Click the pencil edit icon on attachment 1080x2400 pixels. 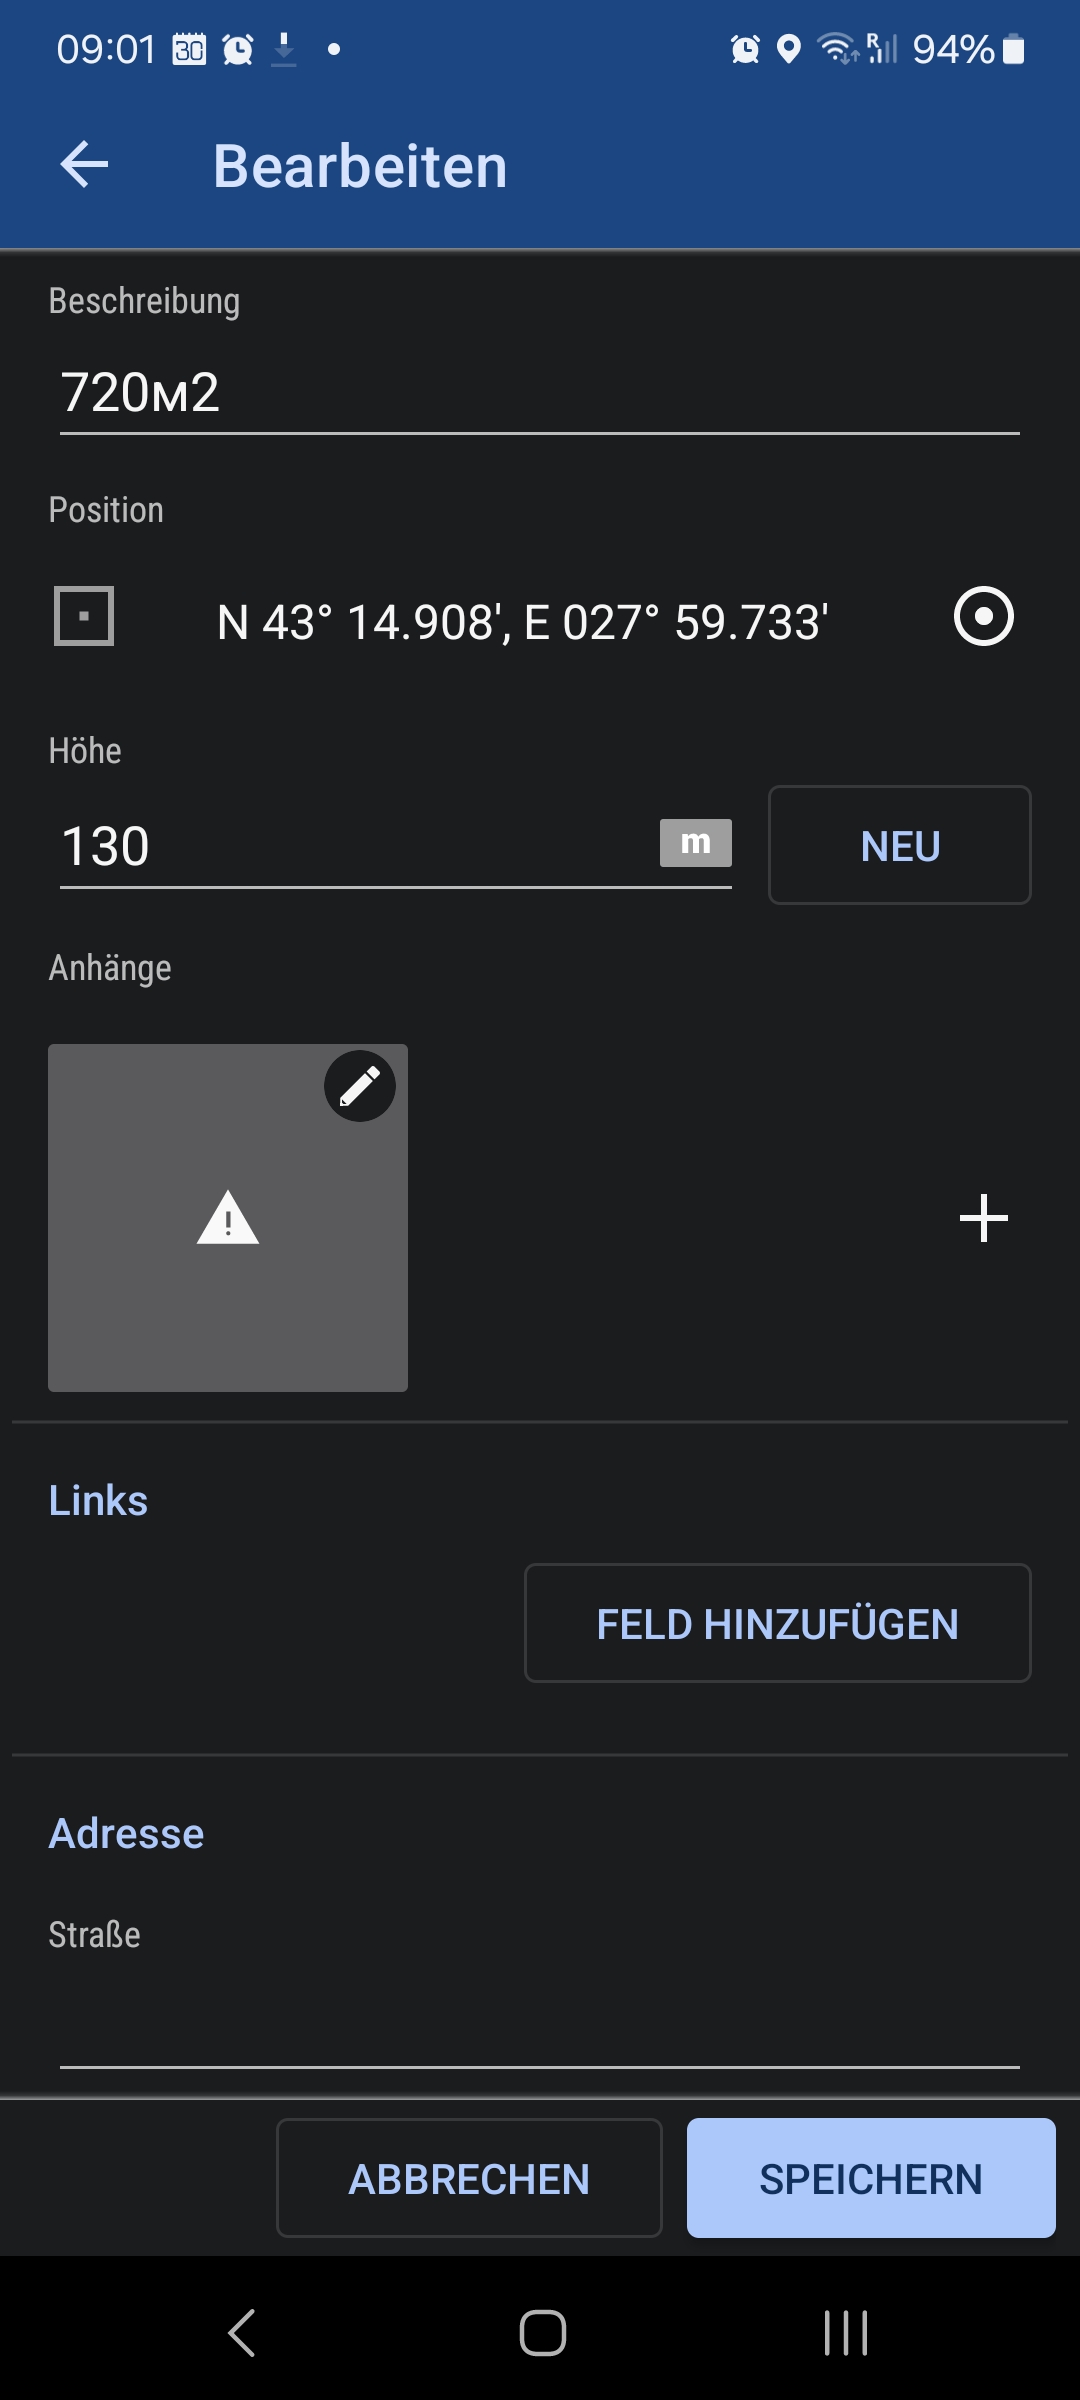[360, 1086]
